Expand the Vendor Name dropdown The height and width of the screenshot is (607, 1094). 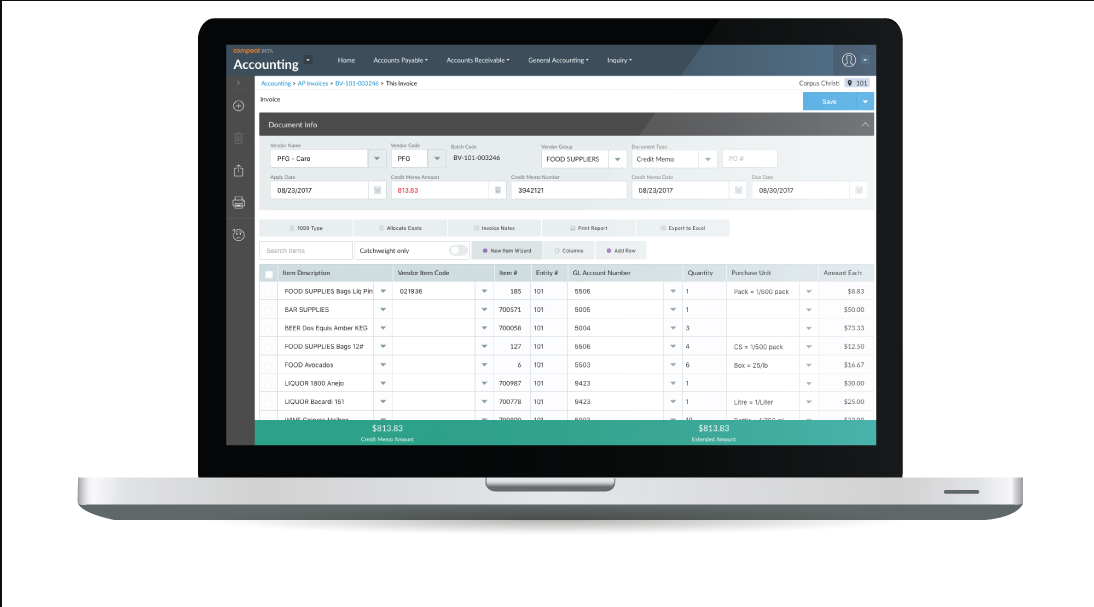(376, 158)
